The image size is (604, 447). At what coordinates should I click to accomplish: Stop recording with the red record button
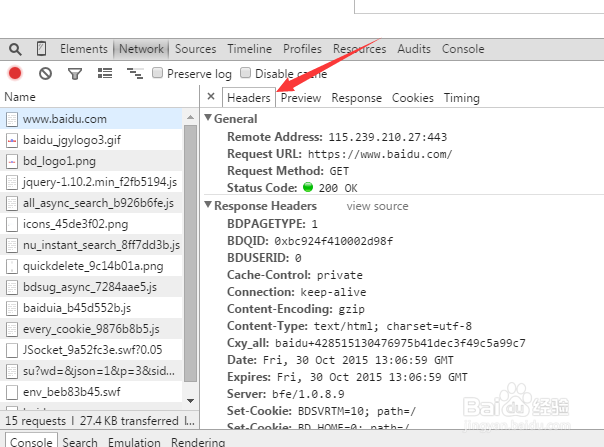15,73
